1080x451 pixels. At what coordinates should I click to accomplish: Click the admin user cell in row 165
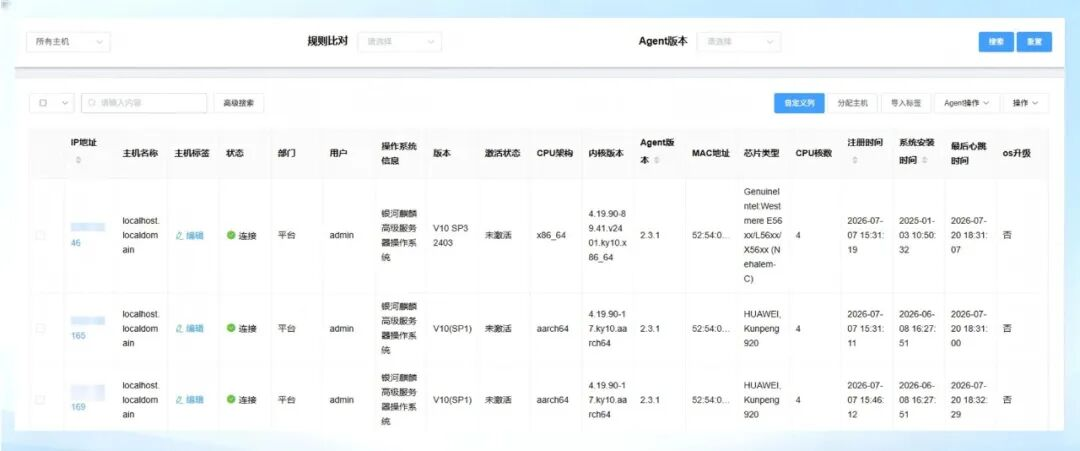(x=342, y=328)
